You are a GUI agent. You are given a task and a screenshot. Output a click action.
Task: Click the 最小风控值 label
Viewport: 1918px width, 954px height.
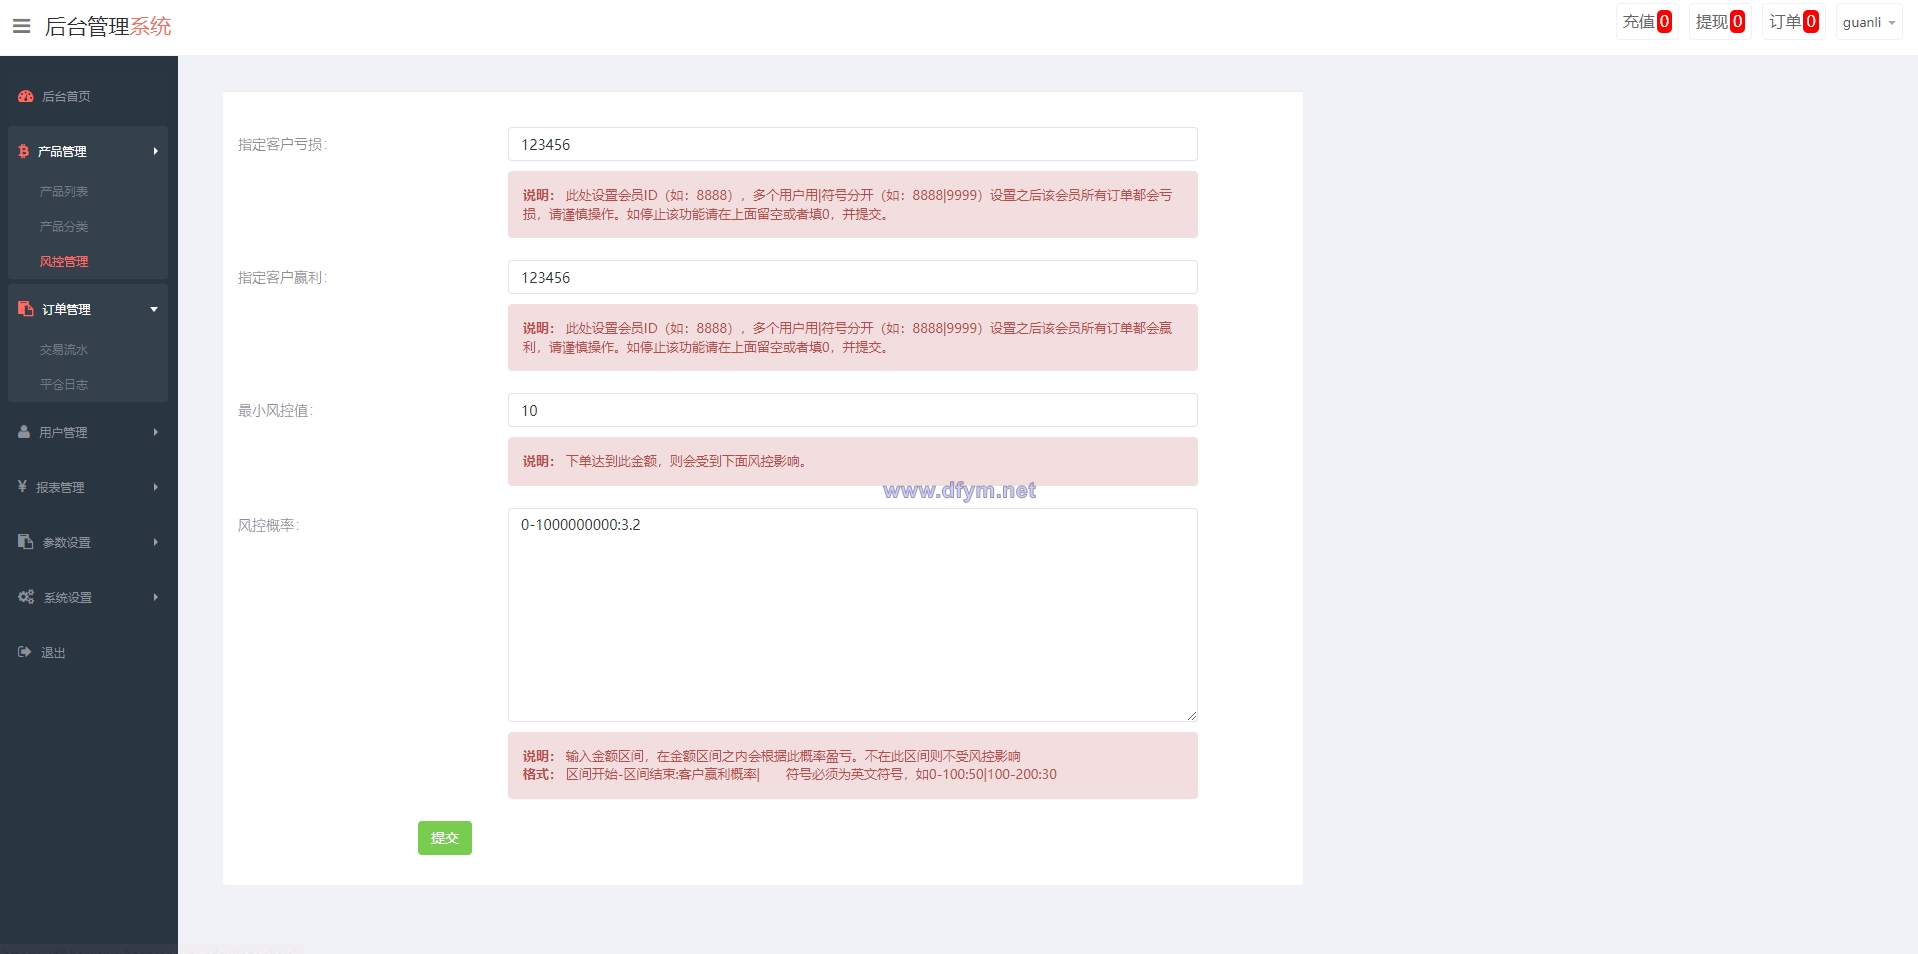pyautogui.click(x=275, y=411)
